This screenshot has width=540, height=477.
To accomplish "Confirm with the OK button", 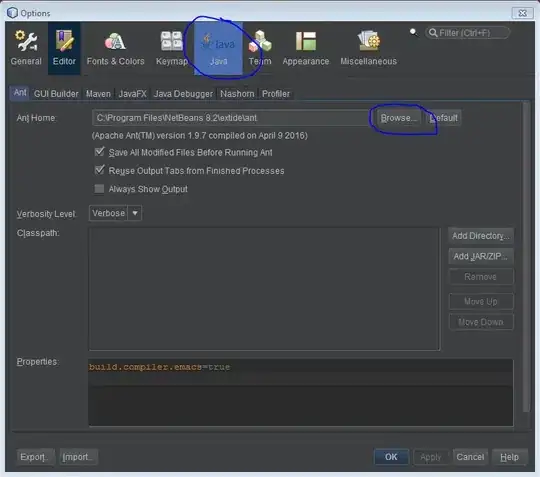I will click(391, 457).
